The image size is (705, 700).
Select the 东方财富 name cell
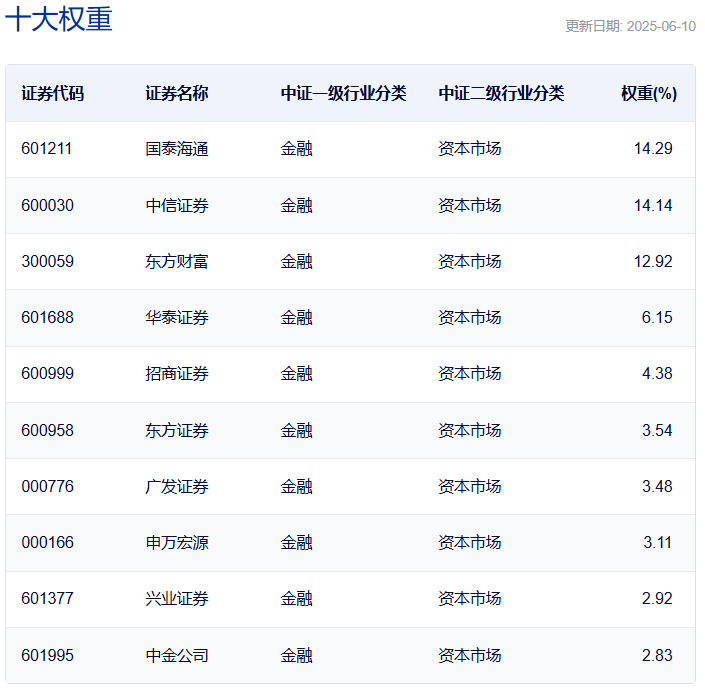[x=177, y=262]
